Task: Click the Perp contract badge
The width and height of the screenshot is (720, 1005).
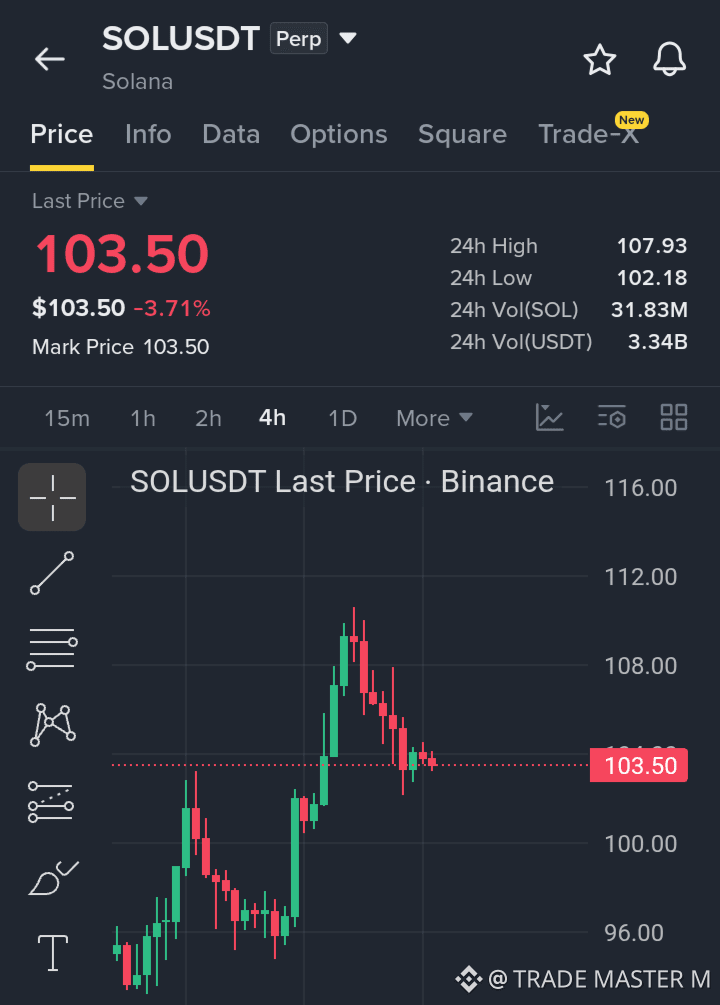Action: tap(299, 38)
